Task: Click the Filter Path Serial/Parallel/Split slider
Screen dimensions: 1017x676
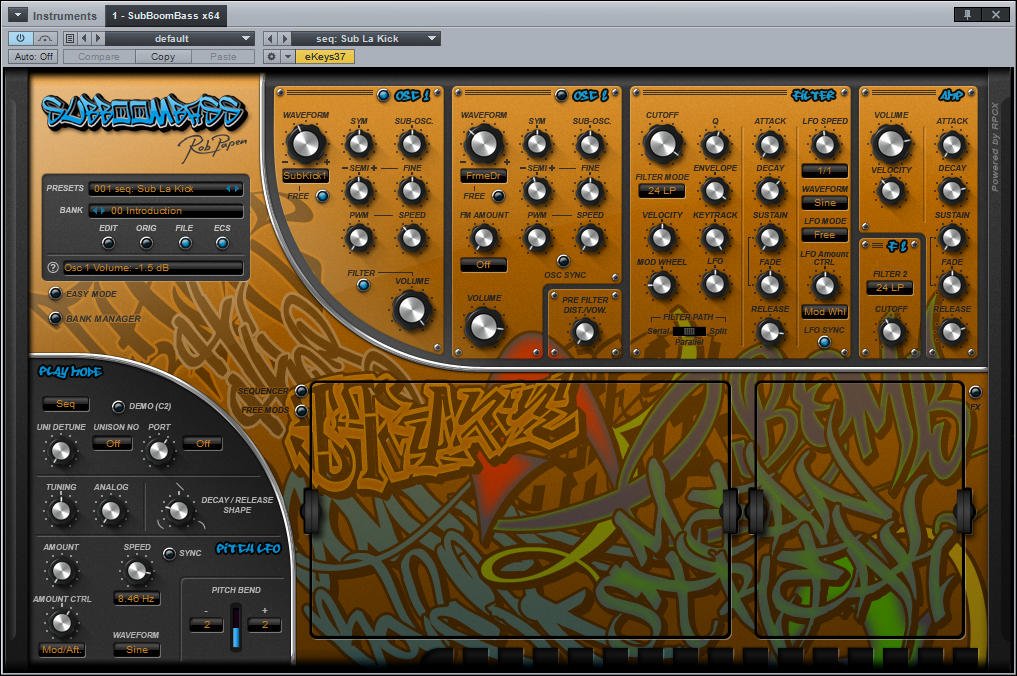Action: click(x=689, y=331)
